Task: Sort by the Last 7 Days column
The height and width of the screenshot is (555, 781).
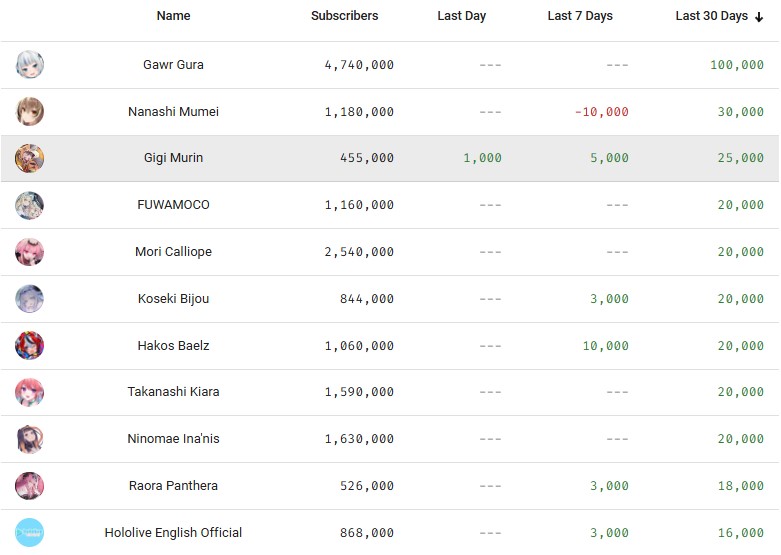Action: coord(580,16)
